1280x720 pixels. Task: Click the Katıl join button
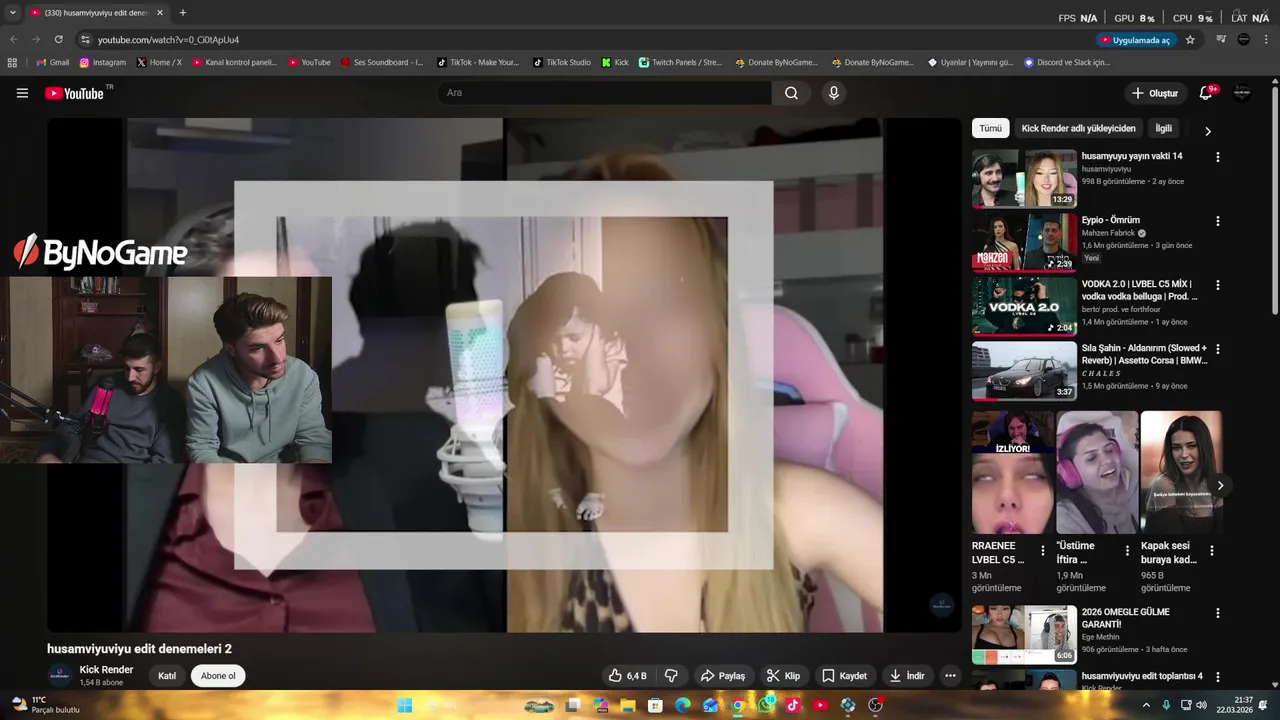pos(167,676)
